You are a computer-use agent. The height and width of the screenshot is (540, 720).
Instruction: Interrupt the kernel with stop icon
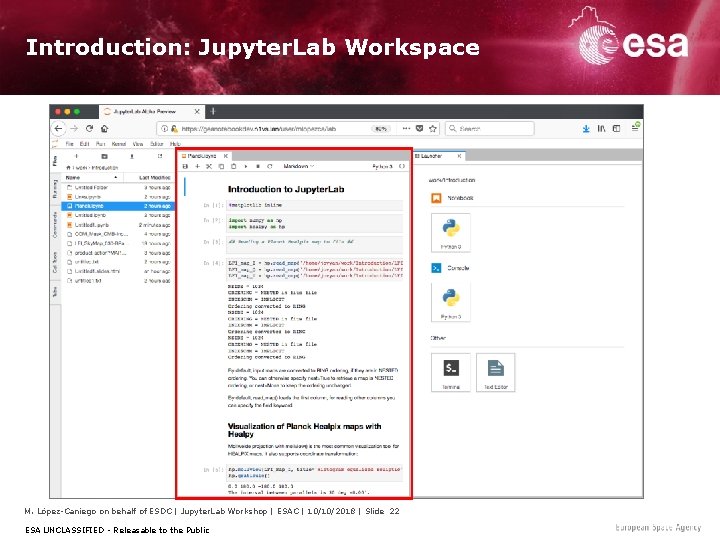click(258, 166)
